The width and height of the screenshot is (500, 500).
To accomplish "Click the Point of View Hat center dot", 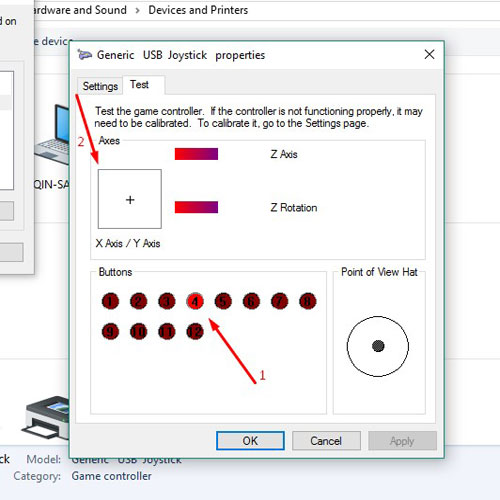I will (378, 346).
